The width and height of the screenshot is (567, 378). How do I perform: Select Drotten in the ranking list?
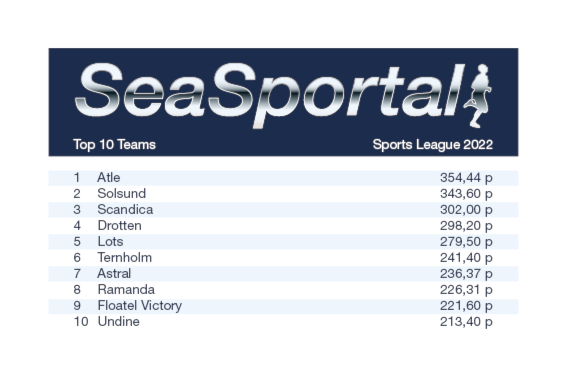[119, 225]
